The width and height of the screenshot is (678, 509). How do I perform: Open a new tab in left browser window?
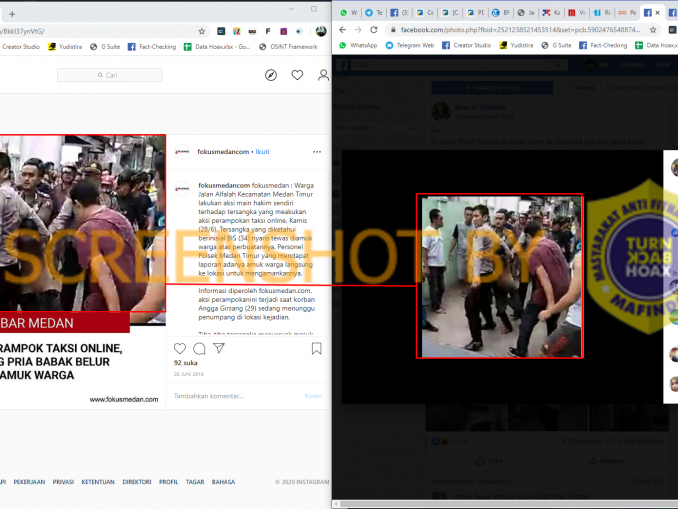coord(12,14)
